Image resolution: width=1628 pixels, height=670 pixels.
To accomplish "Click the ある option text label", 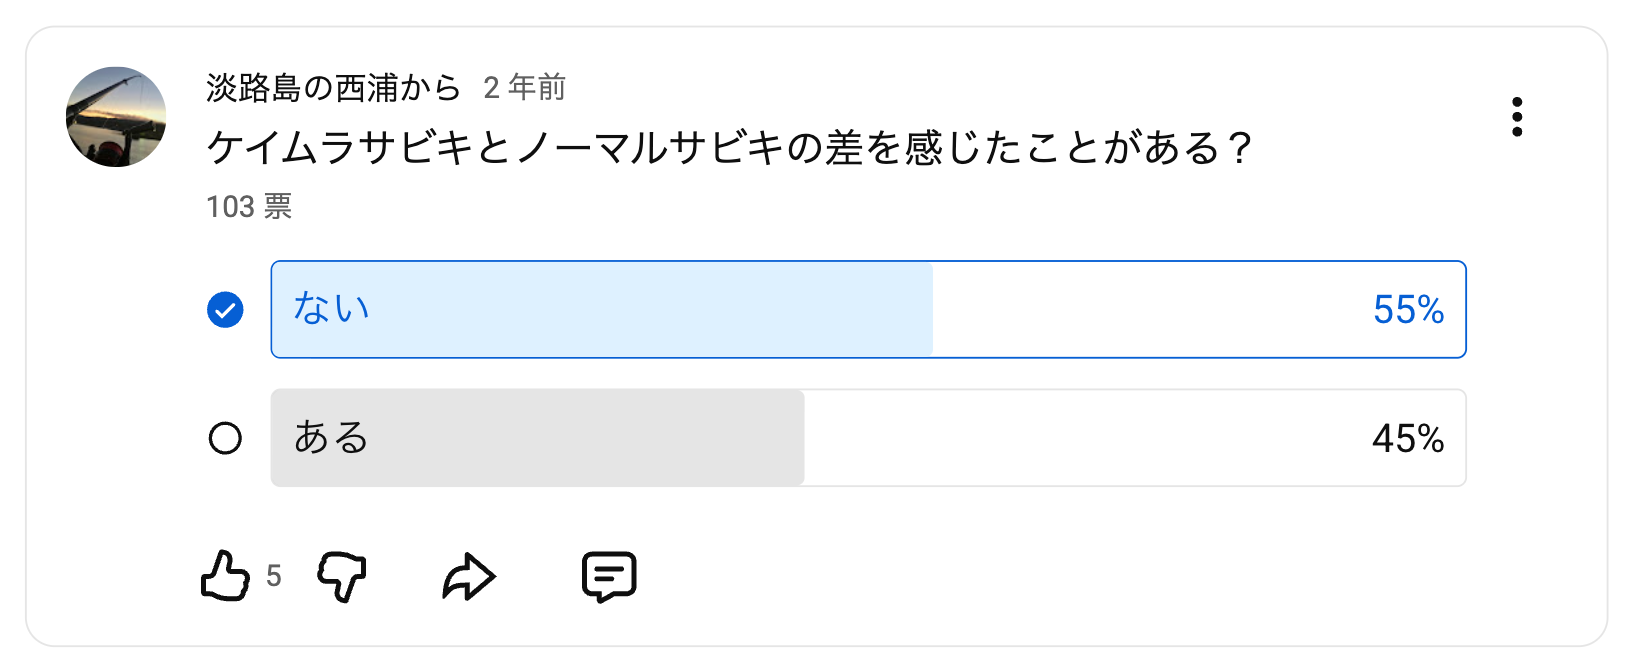I will click(x=331, y=438).
